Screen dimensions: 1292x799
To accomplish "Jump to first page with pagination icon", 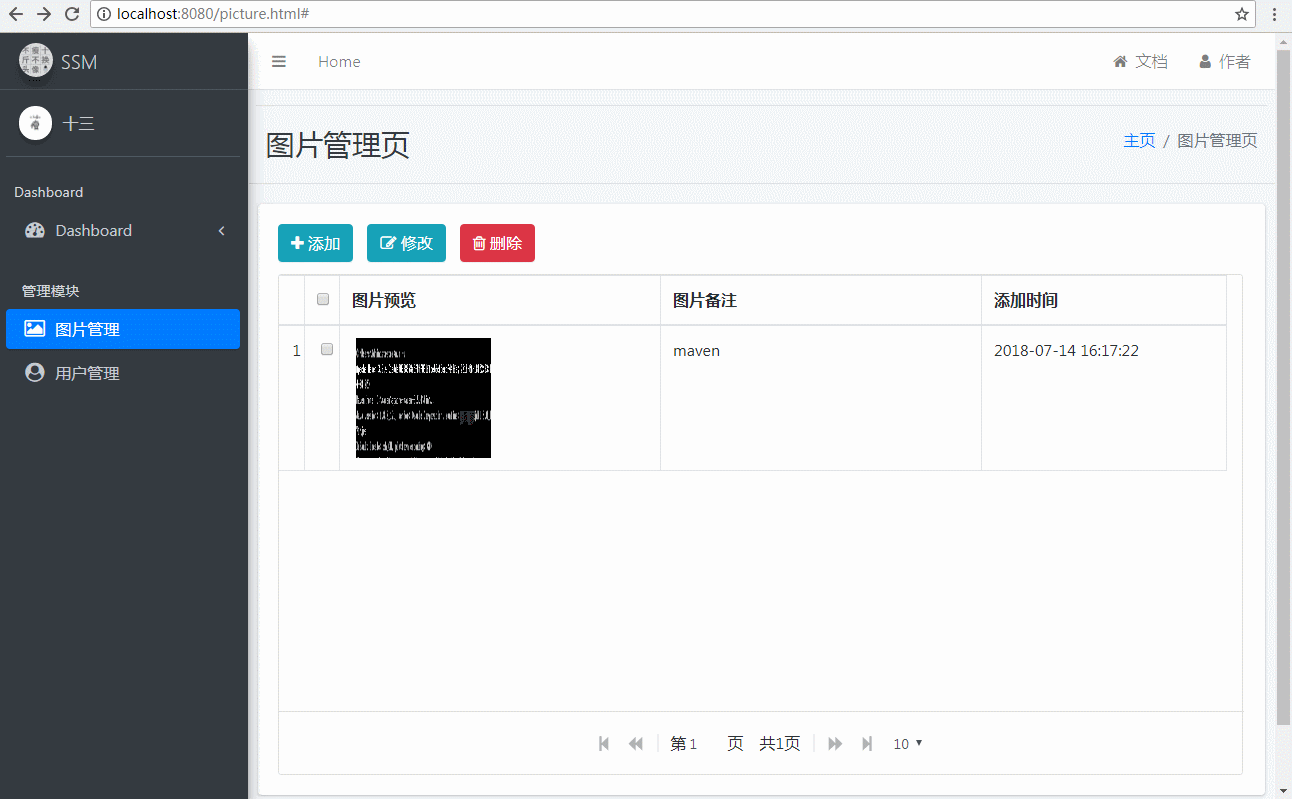I will (603, 743).
